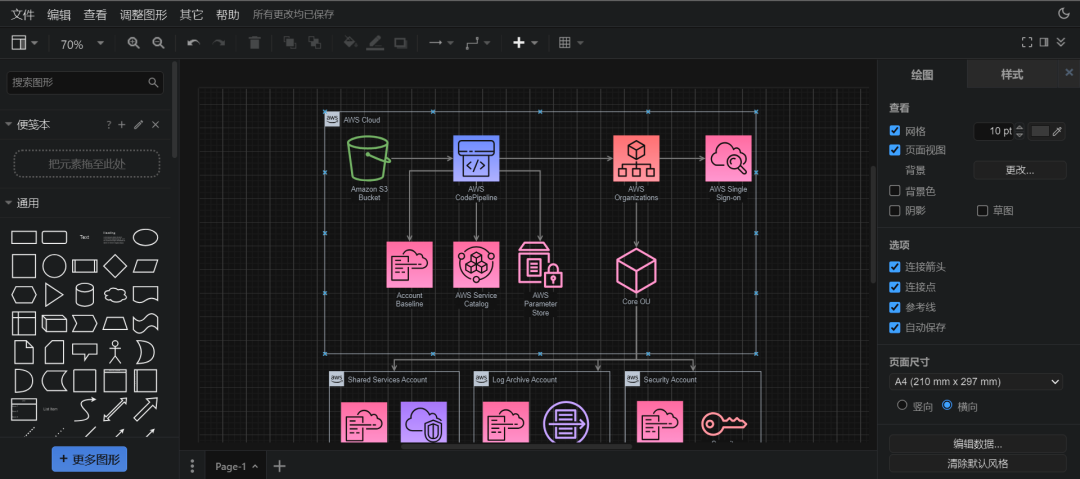The image size is (1080, 479).
Task: Open the 文件 menu
Action: pyautogui.click(x=23, y=14)
